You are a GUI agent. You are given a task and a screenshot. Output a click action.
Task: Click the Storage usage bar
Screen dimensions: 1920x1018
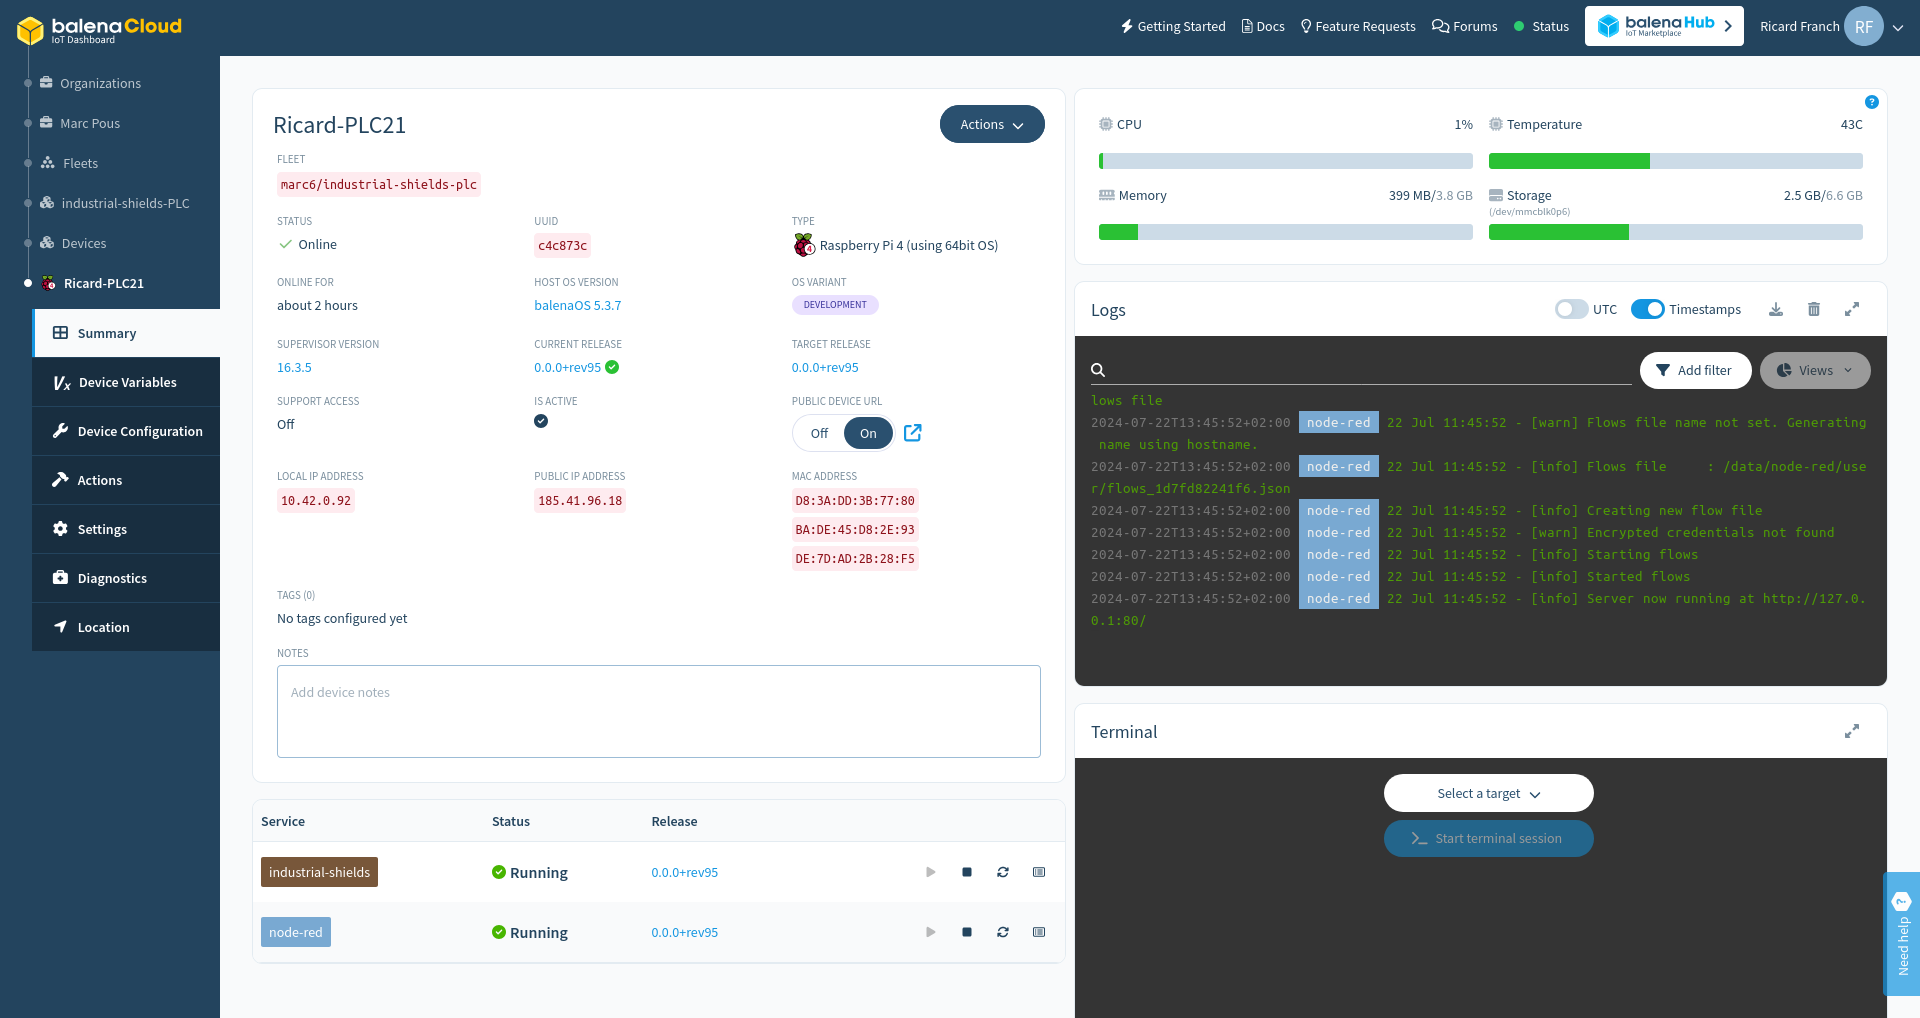[1676, 232]
